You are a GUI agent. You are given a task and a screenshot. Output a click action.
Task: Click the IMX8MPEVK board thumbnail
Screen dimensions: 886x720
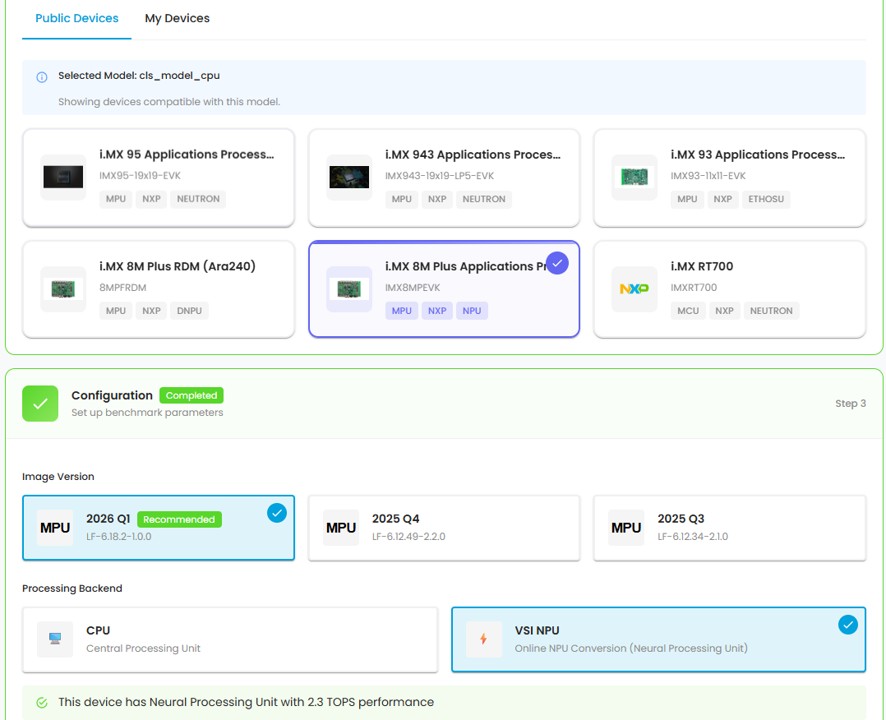(x=349, y=289)
